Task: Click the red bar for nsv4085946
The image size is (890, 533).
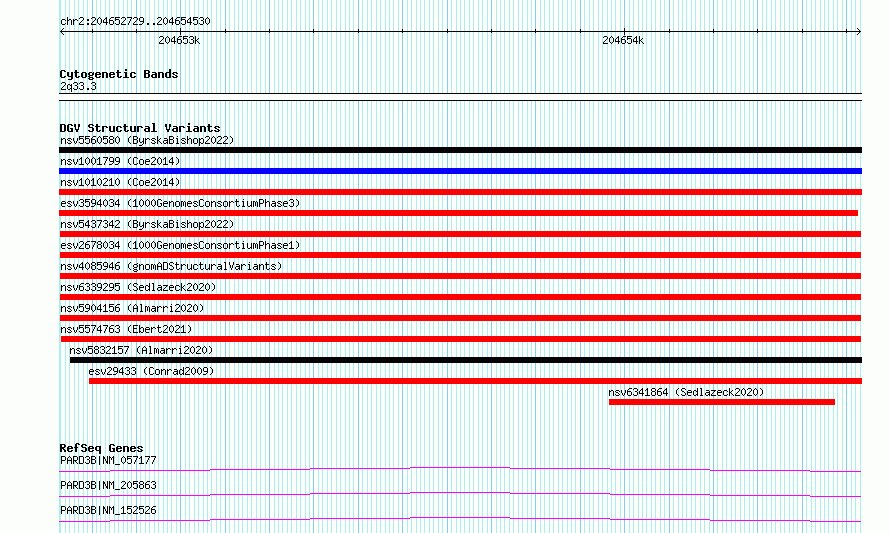Action: click(460, 276)
